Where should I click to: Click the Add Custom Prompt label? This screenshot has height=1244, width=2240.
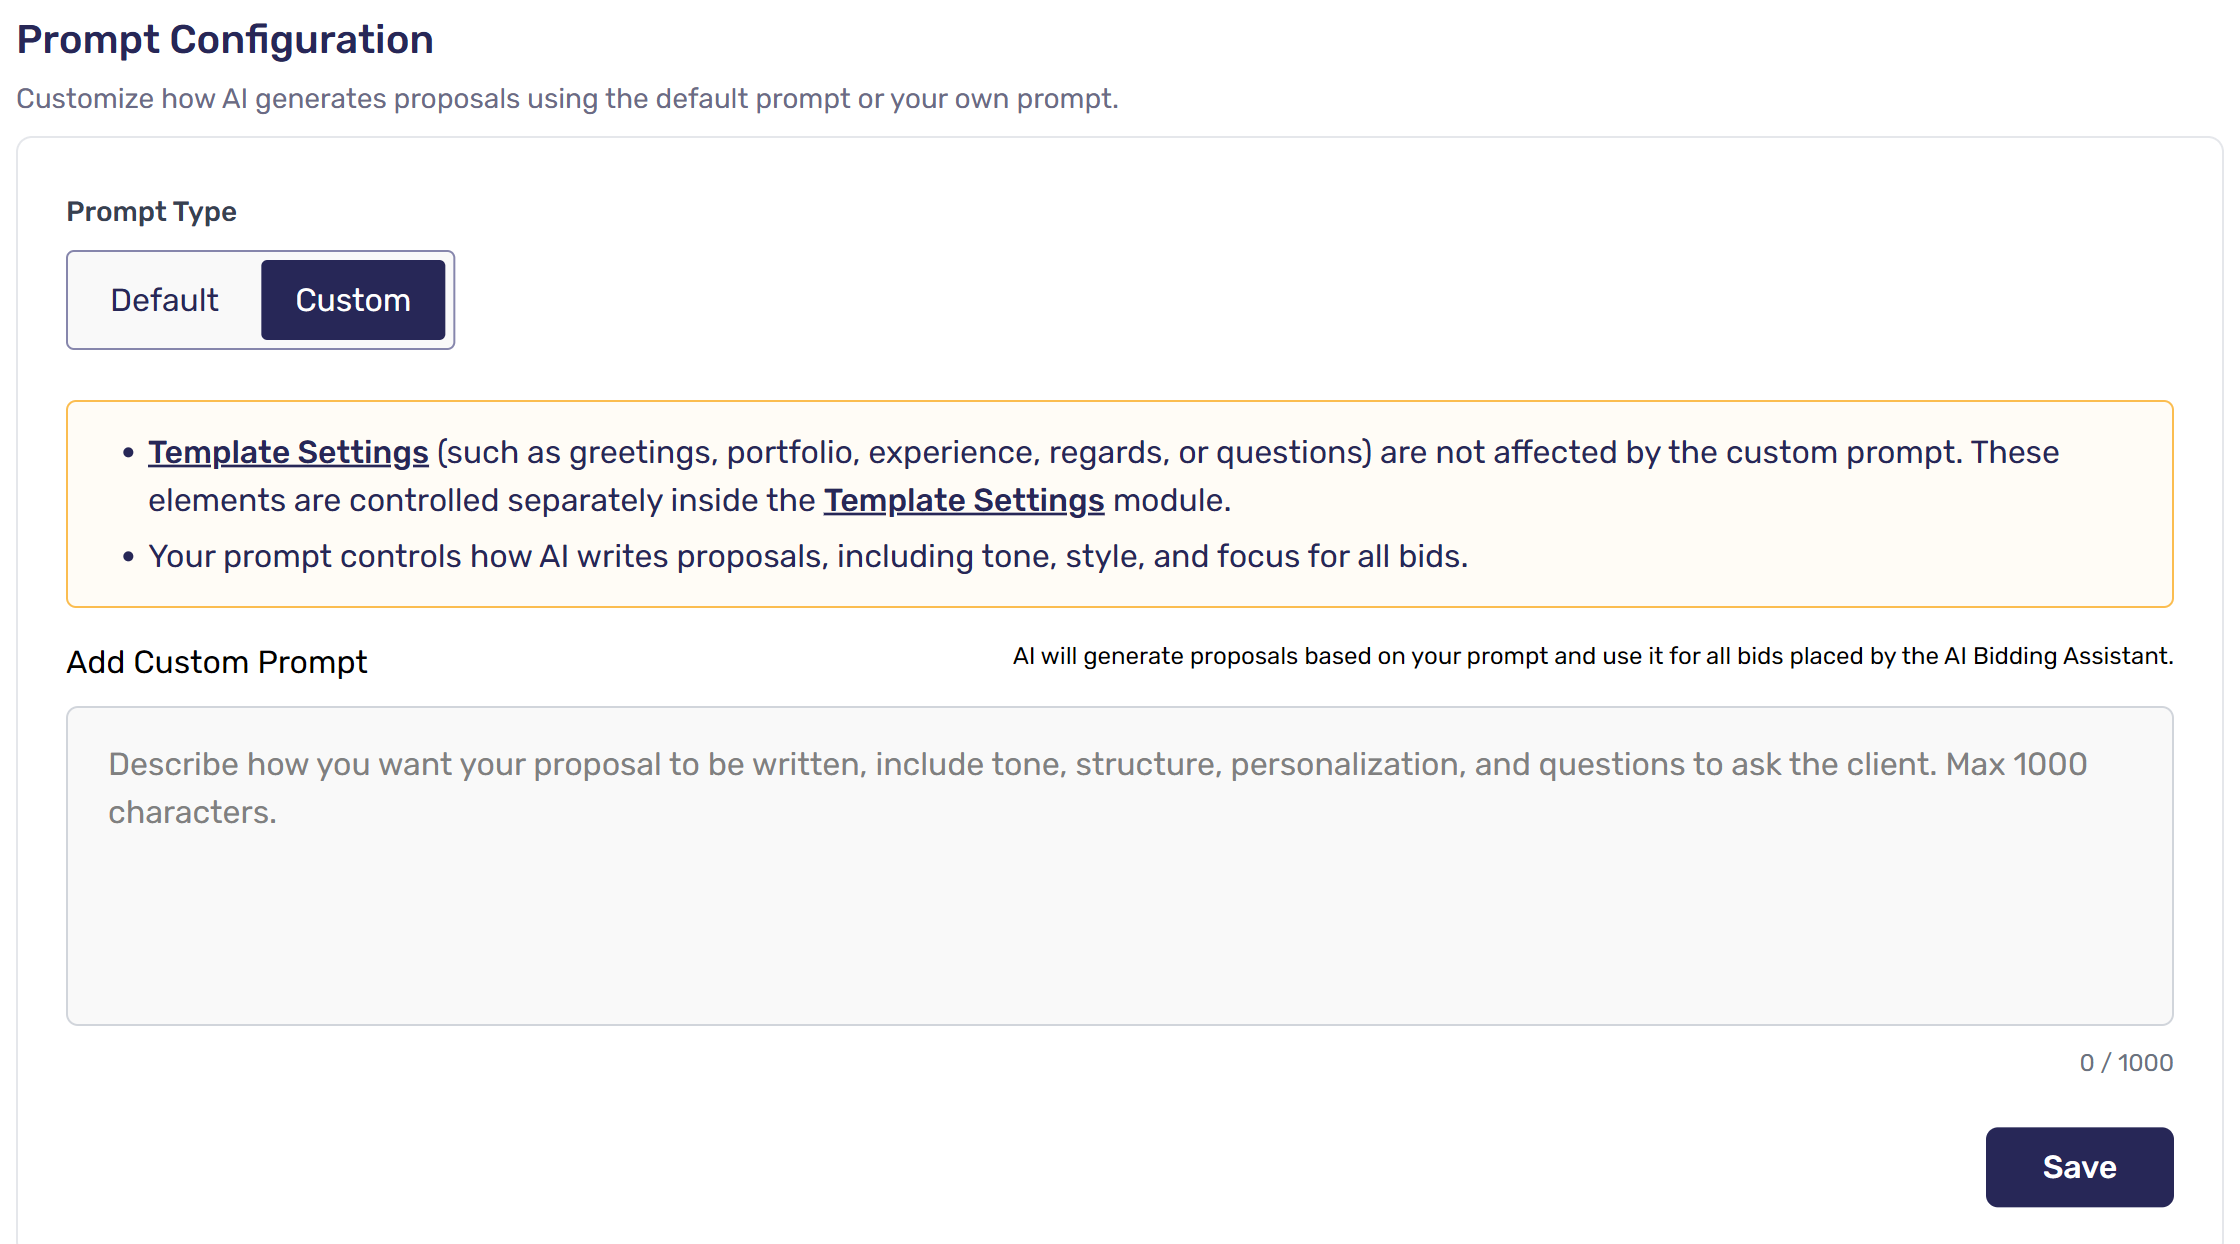217,662
